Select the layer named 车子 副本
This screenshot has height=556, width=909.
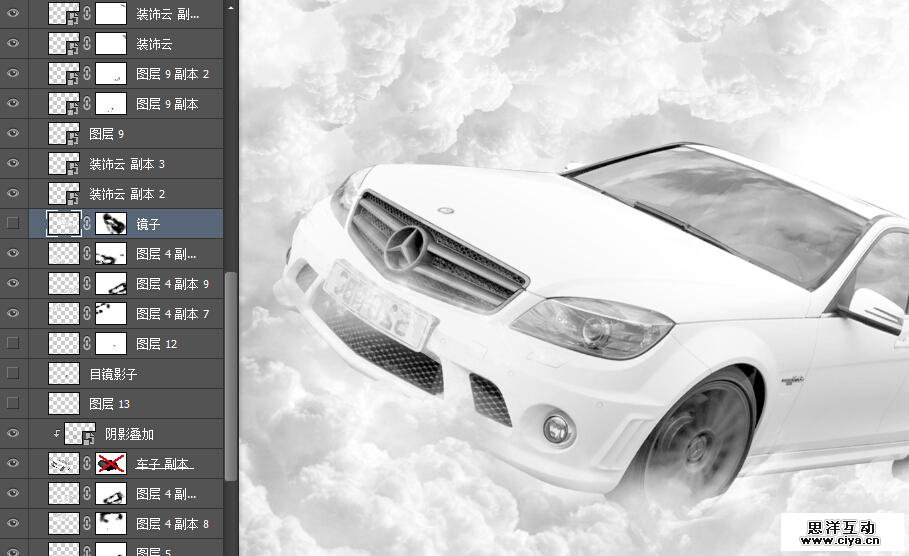(x=164, y=464)
